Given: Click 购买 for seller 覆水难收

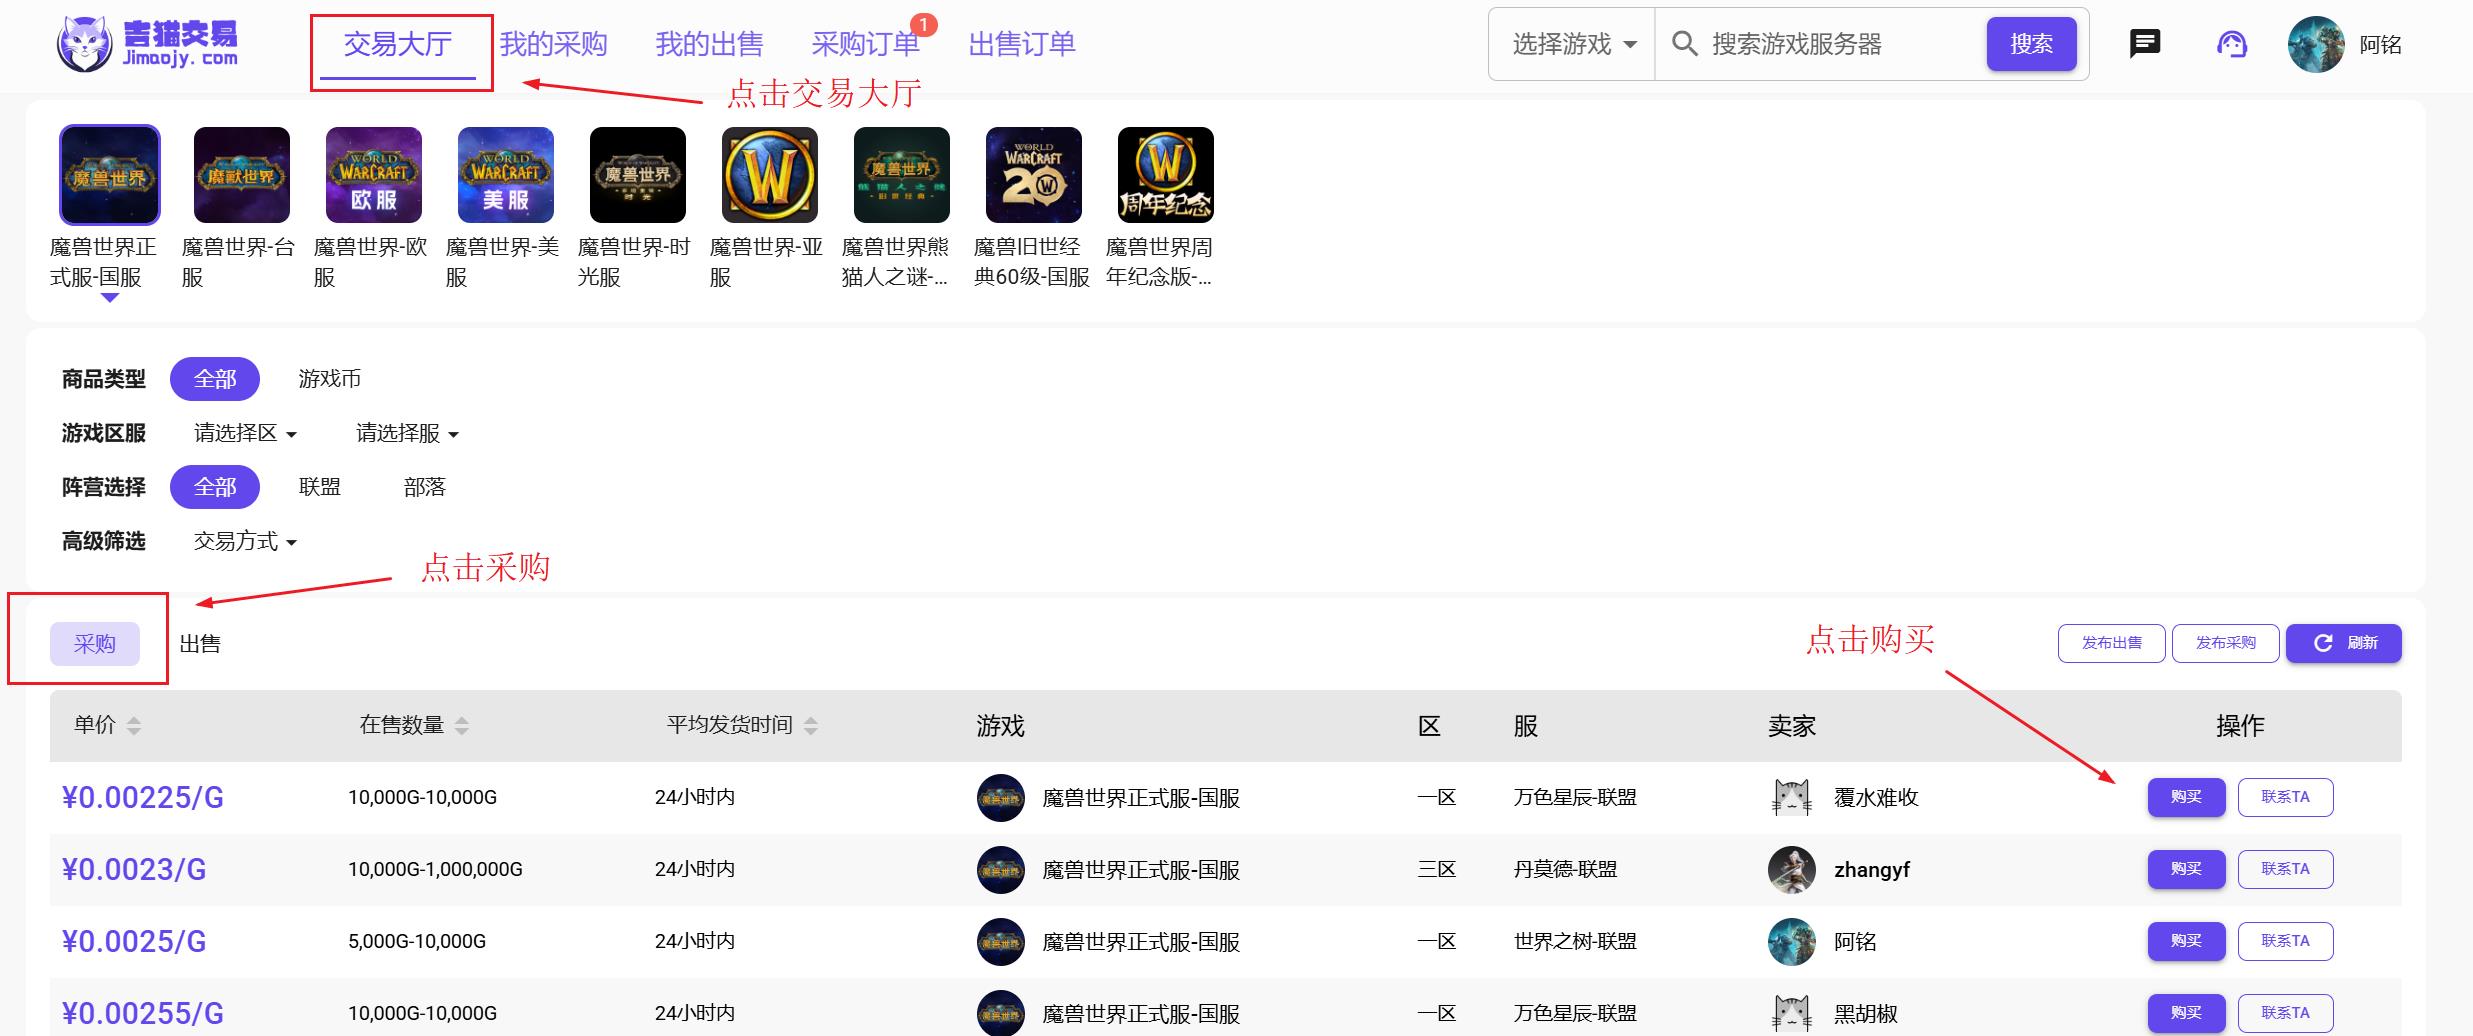Looking at the screenshot, I should (2186, 797).
